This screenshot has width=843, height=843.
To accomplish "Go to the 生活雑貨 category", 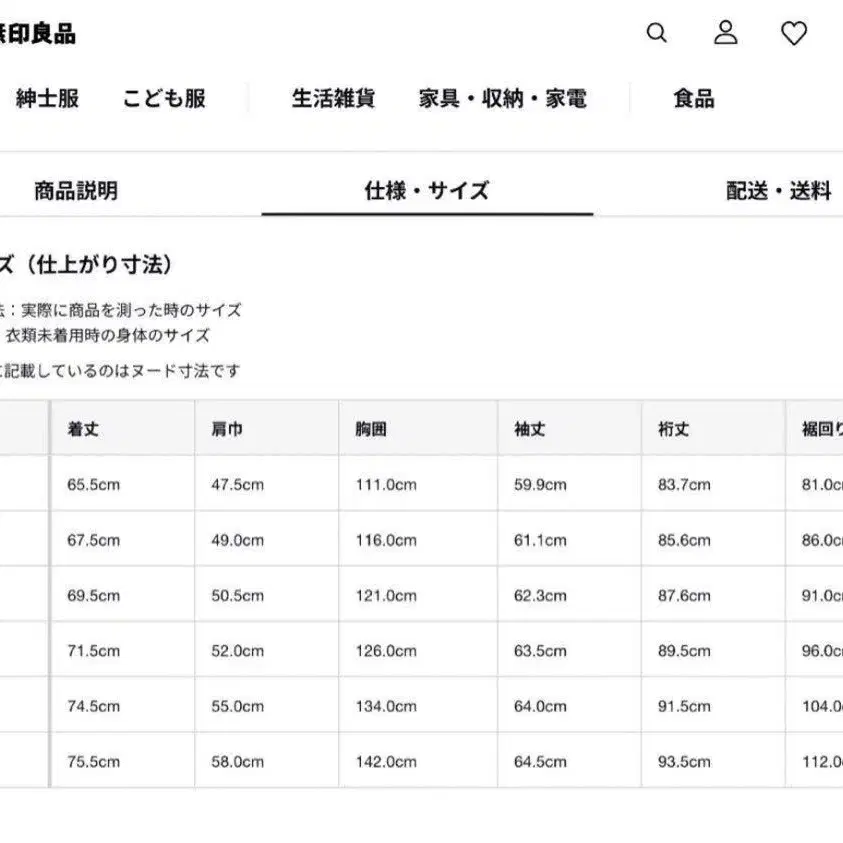I will (333, 98).
